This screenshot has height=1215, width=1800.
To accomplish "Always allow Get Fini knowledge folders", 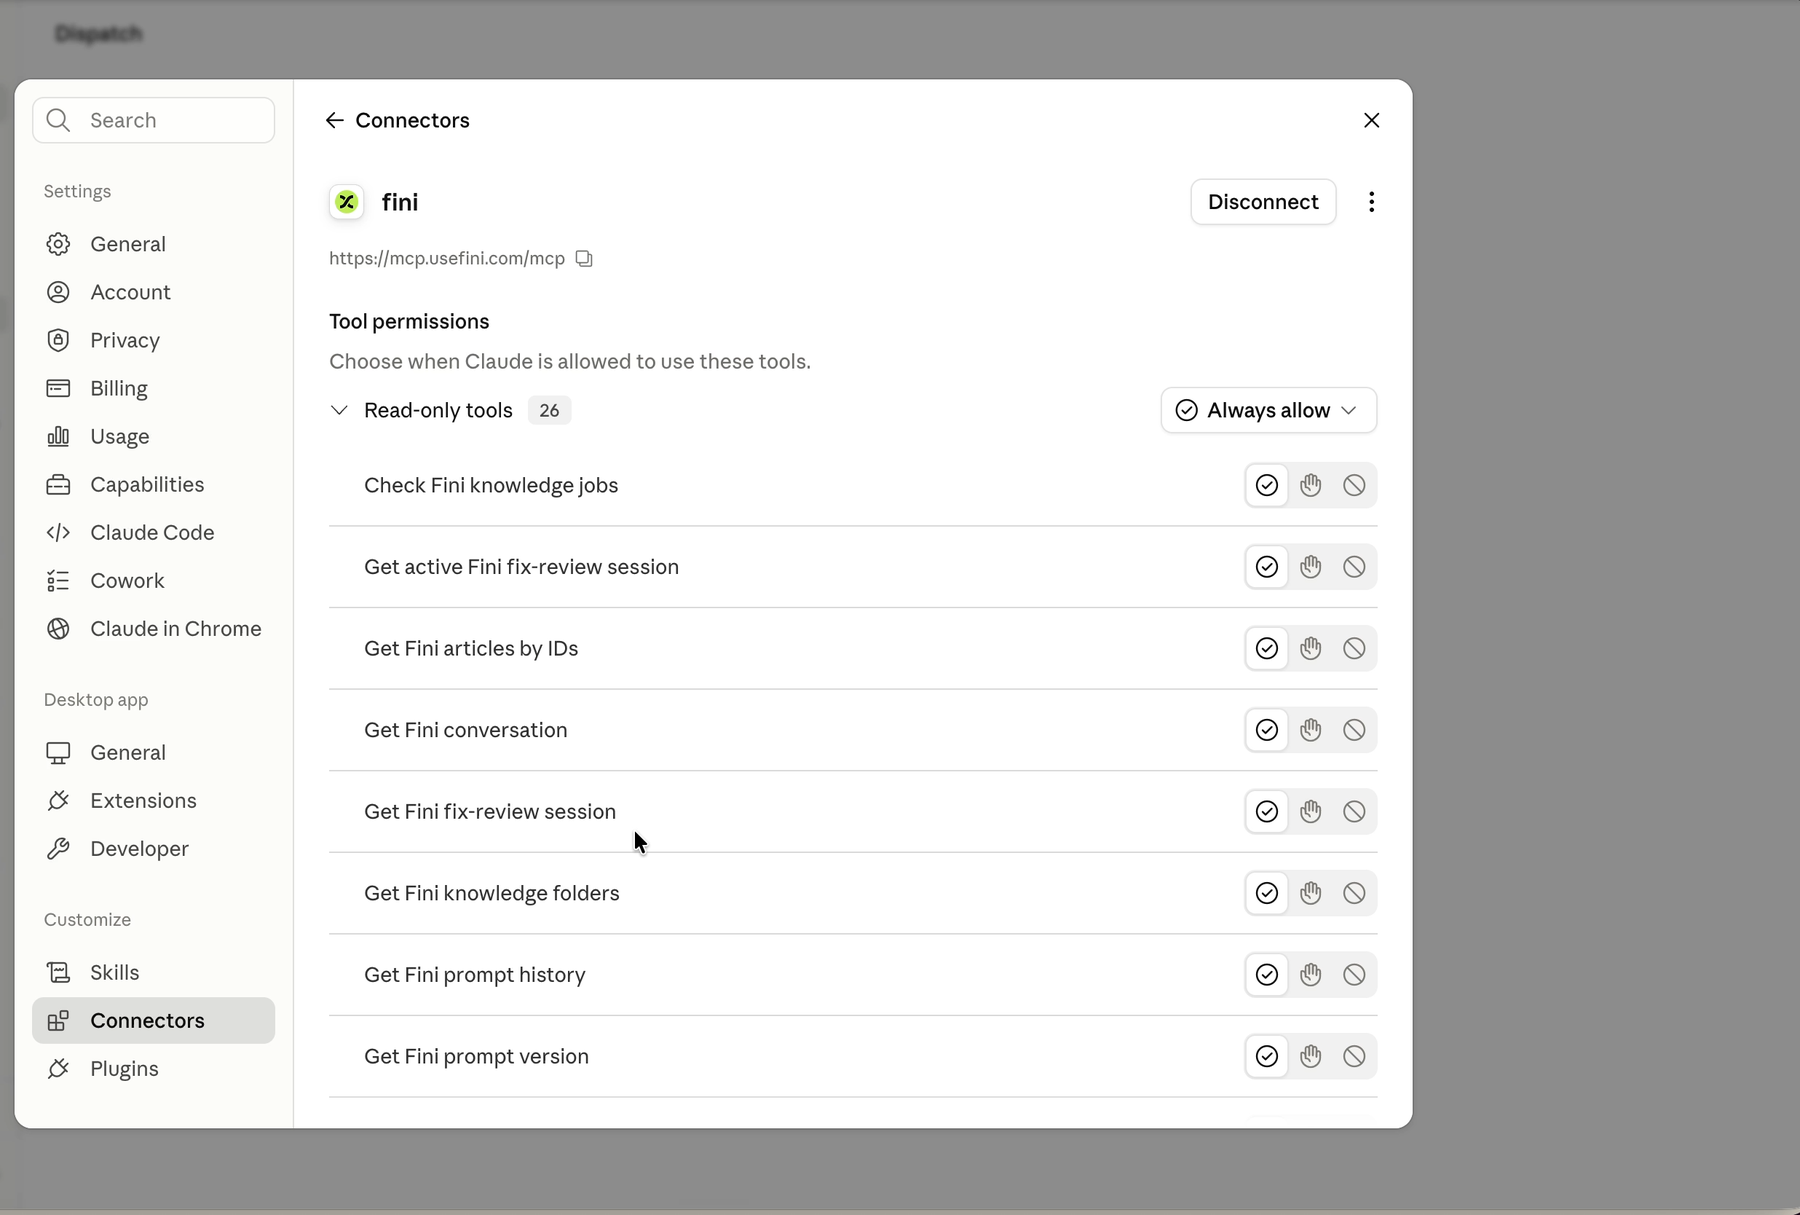I will pyautogui.click(x=1267, y=893).
